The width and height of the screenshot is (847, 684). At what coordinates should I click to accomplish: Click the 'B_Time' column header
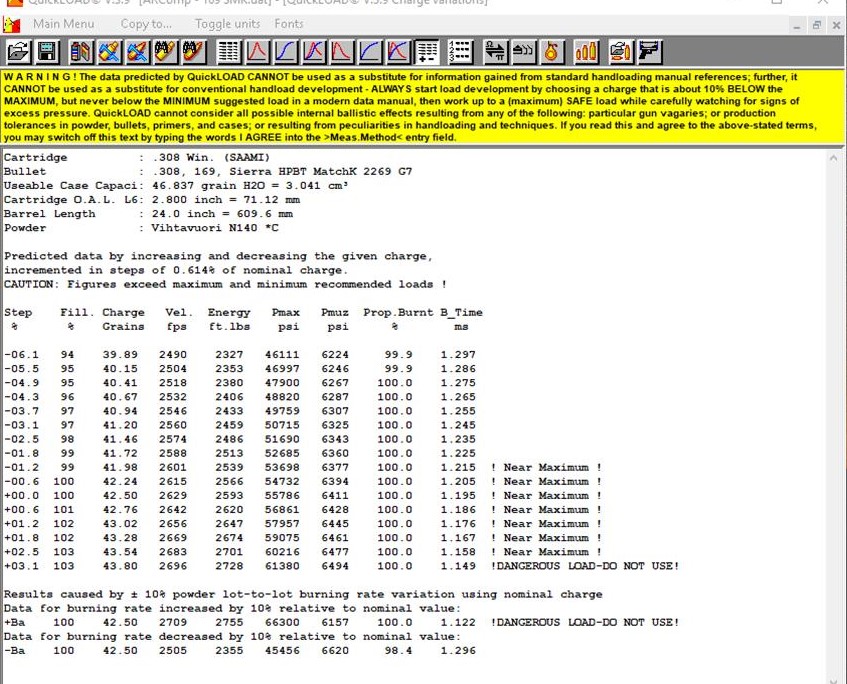pyautogui.click(x=461, y=312)
